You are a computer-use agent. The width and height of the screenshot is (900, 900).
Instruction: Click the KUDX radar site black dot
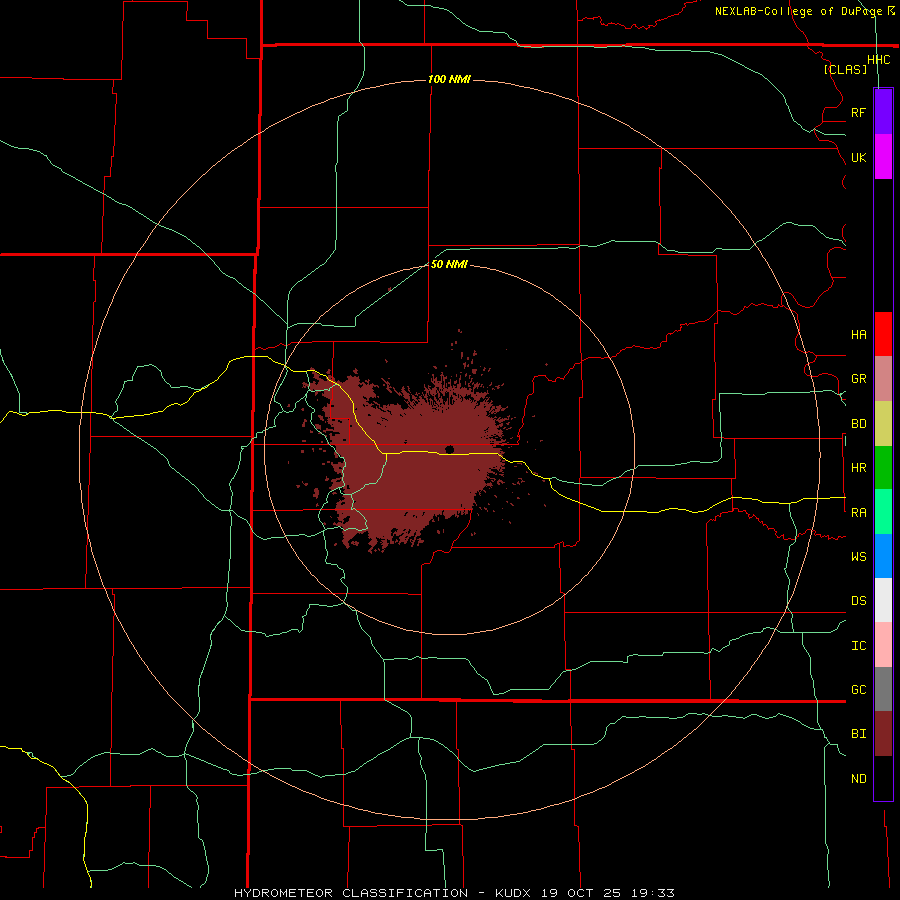click(449, 449)
